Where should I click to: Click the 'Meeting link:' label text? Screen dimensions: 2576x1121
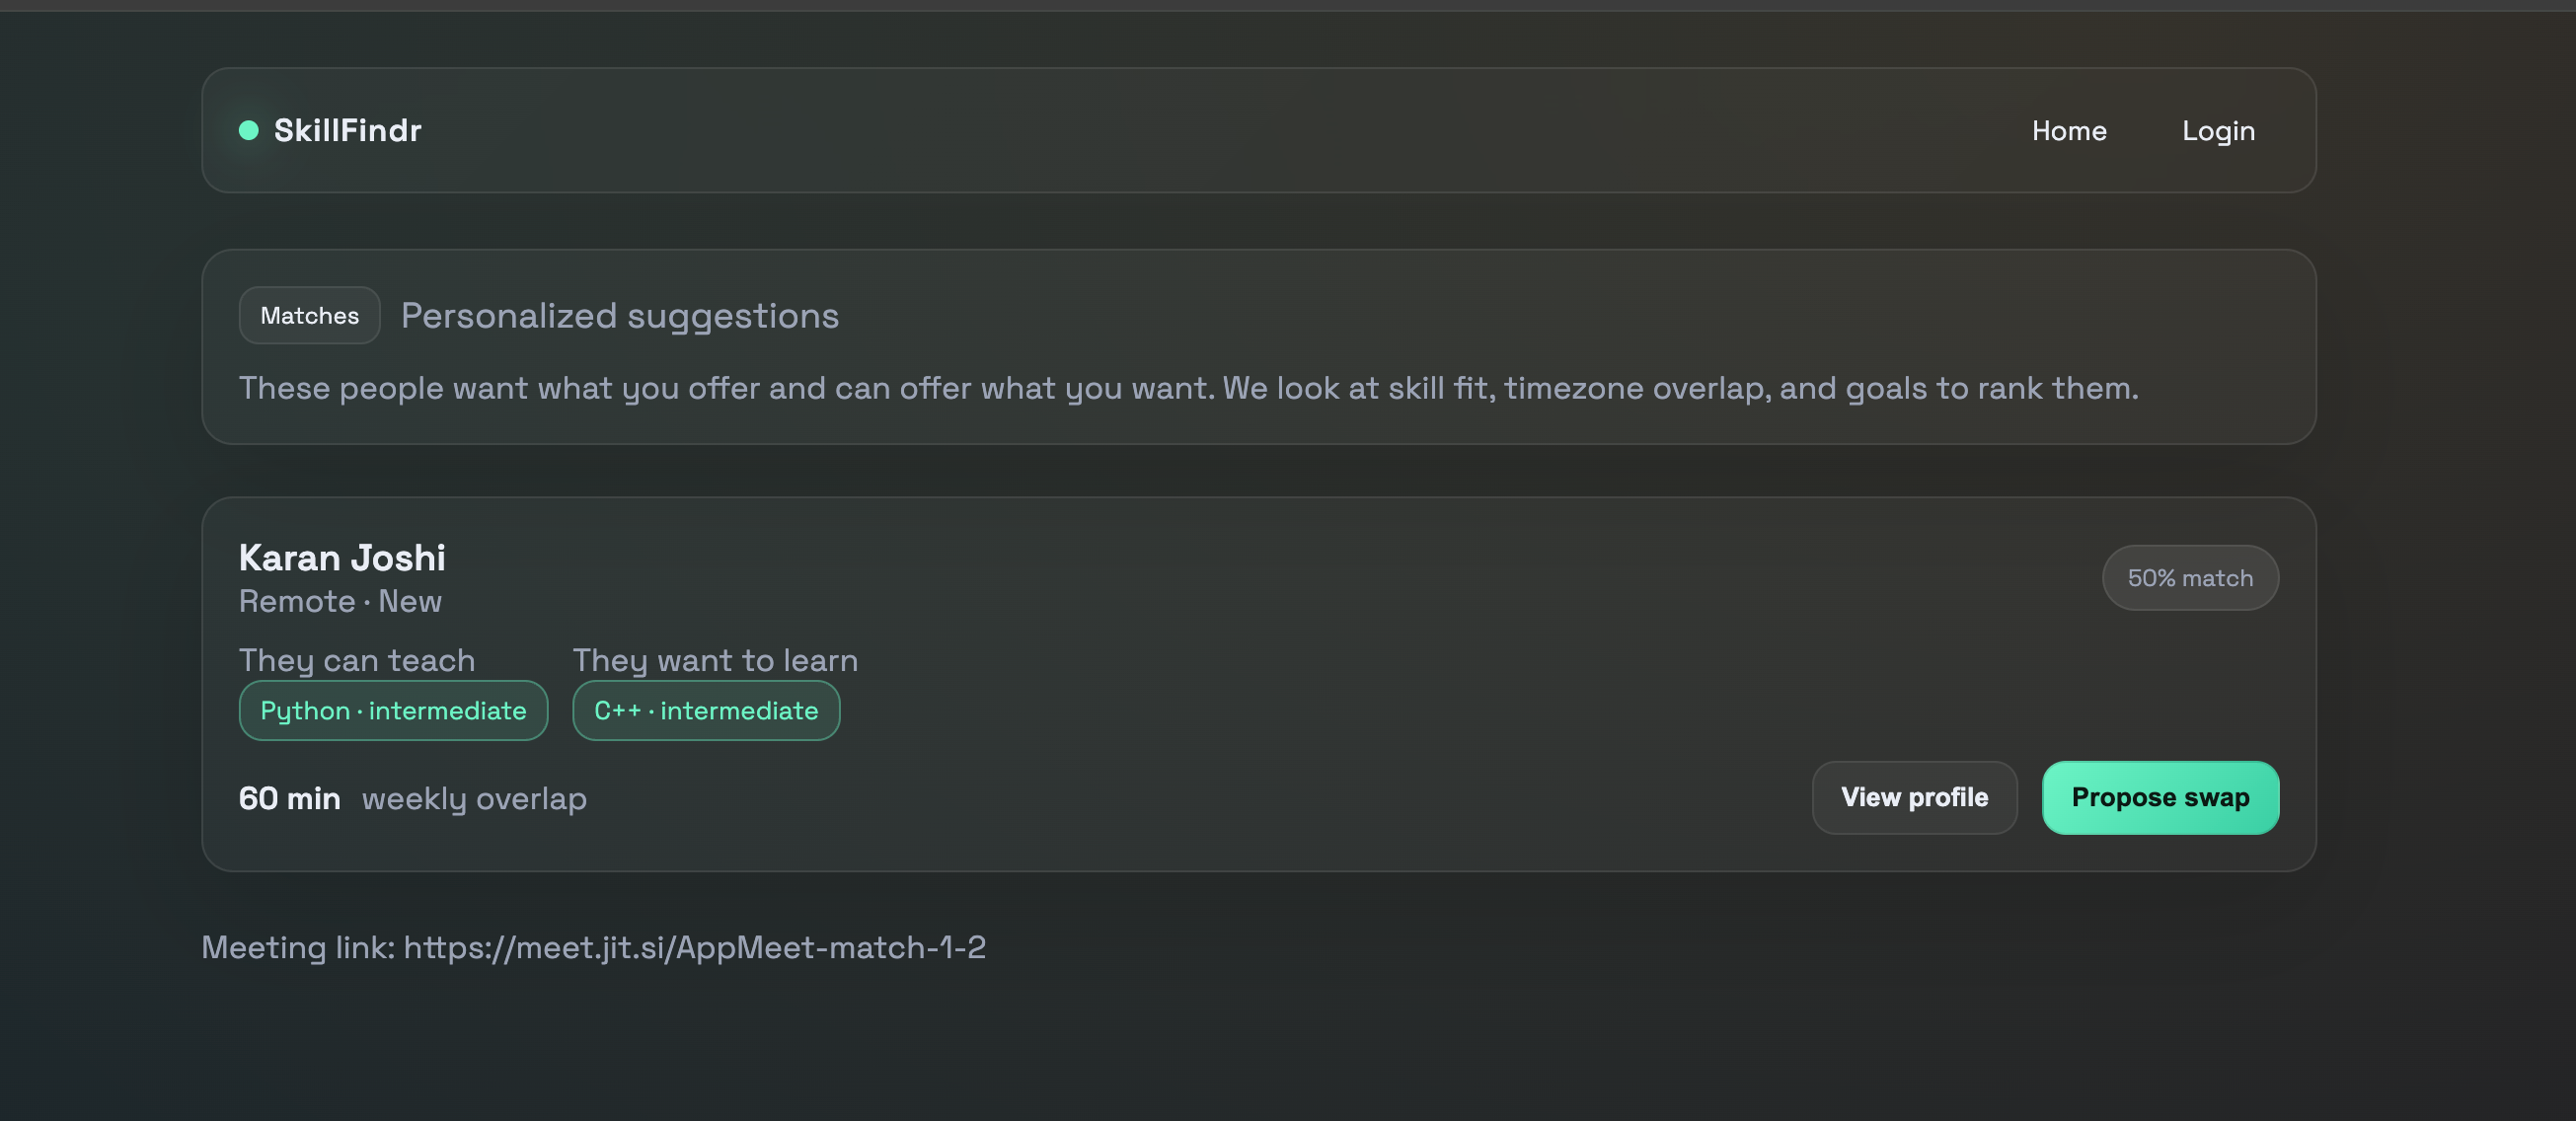[298, 947]
